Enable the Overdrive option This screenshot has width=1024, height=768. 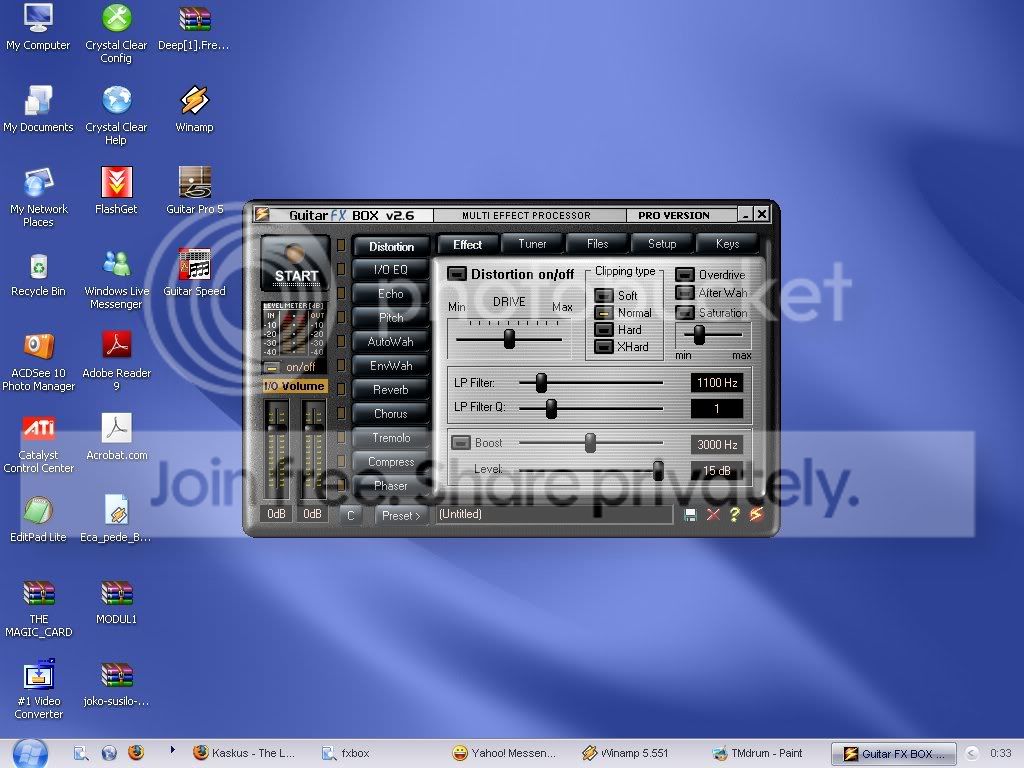pyautogui.click(x=684, y=274)
